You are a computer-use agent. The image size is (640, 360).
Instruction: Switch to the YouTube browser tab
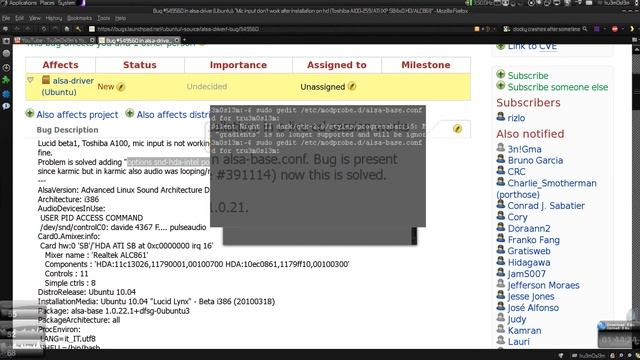click(54, 40)
